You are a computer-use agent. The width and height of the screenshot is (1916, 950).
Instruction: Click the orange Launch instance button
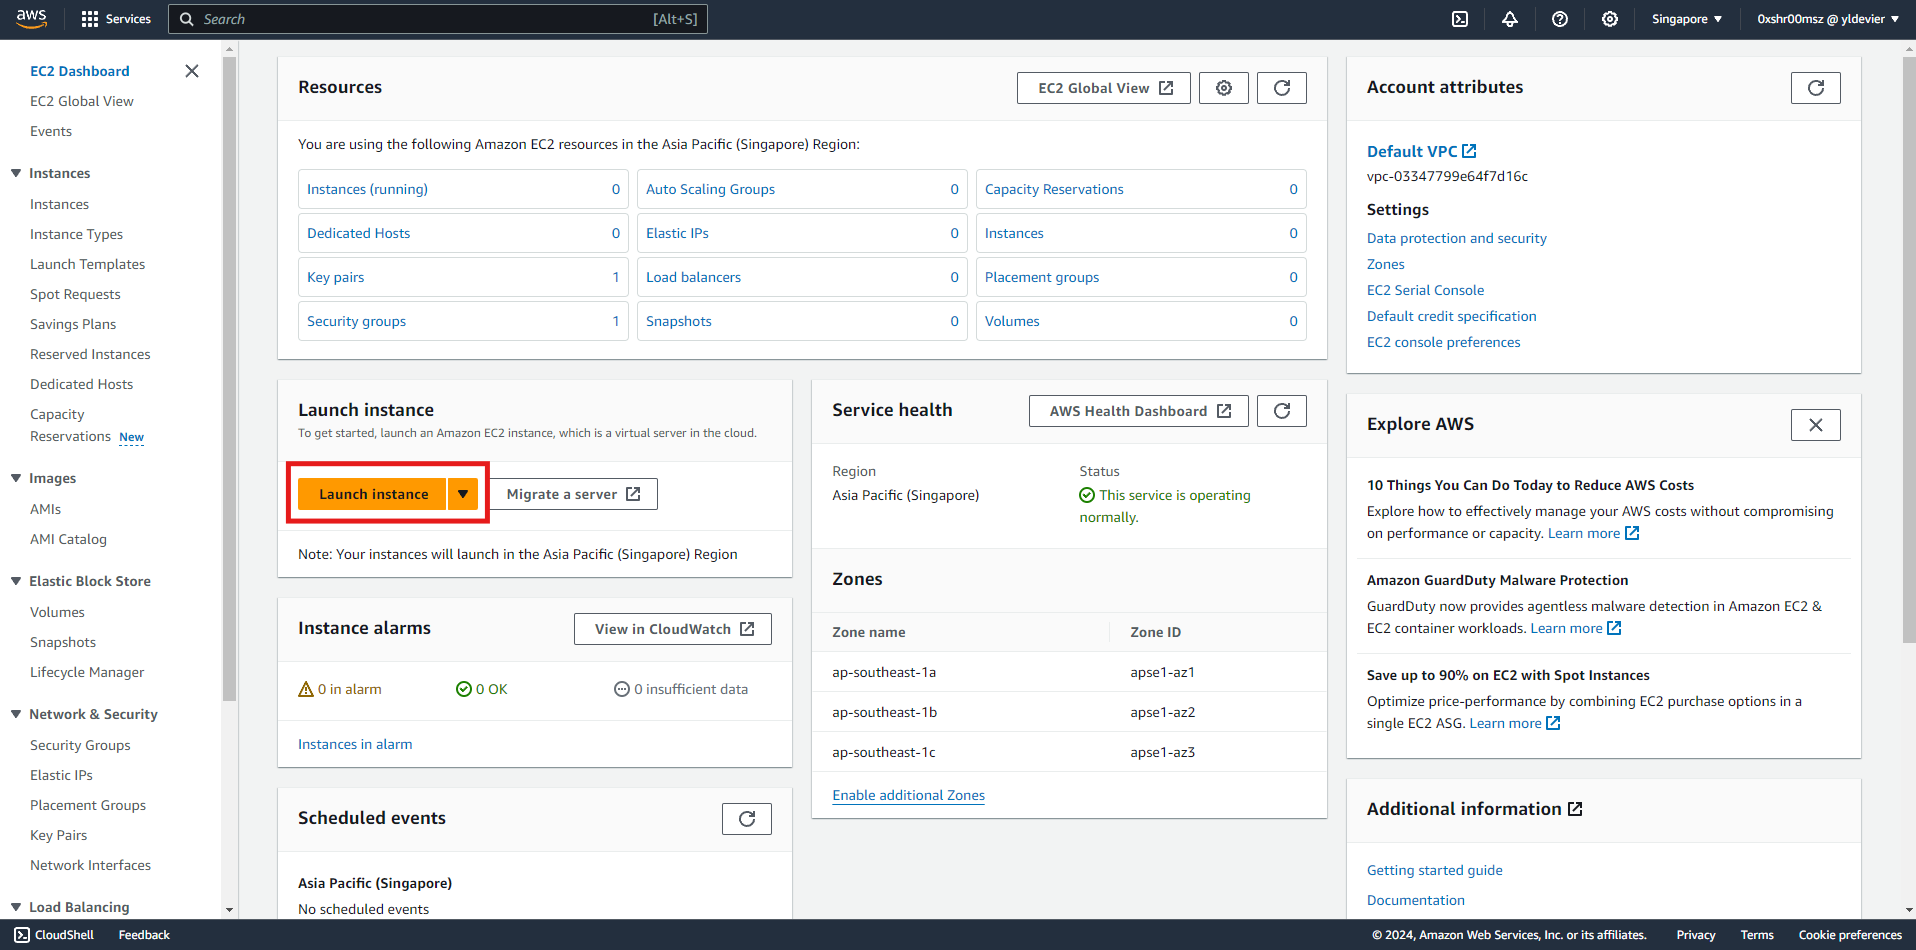pos(373,494)
